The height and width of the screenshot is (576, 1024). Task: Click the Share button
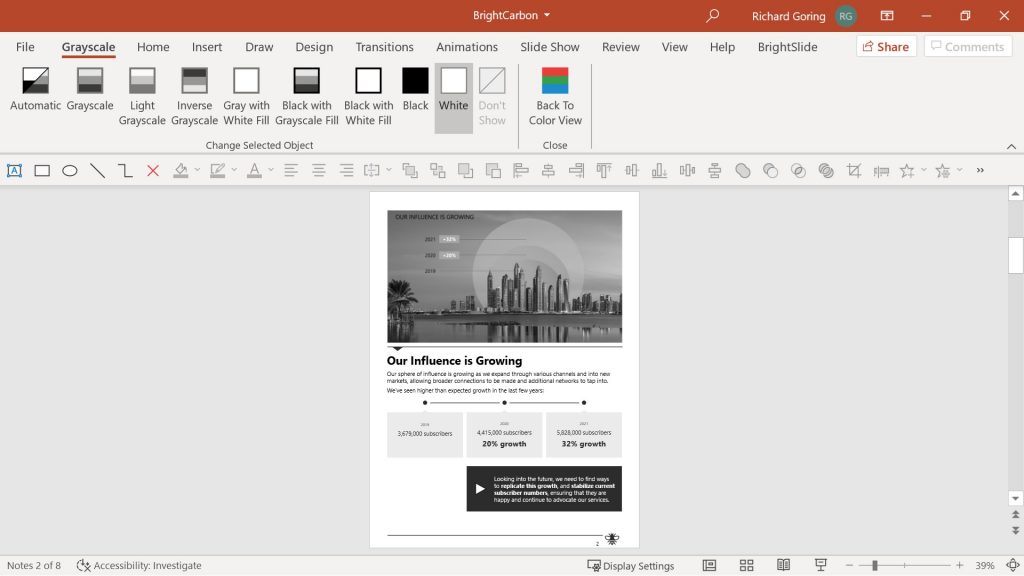click(886, 46)
